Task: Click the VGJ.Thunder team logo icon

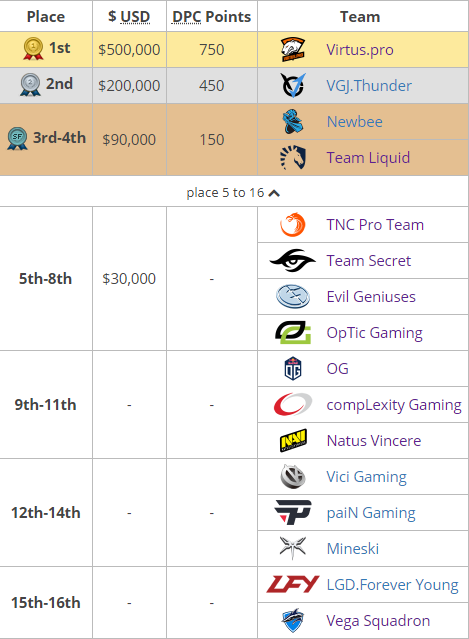Action: 293,85
